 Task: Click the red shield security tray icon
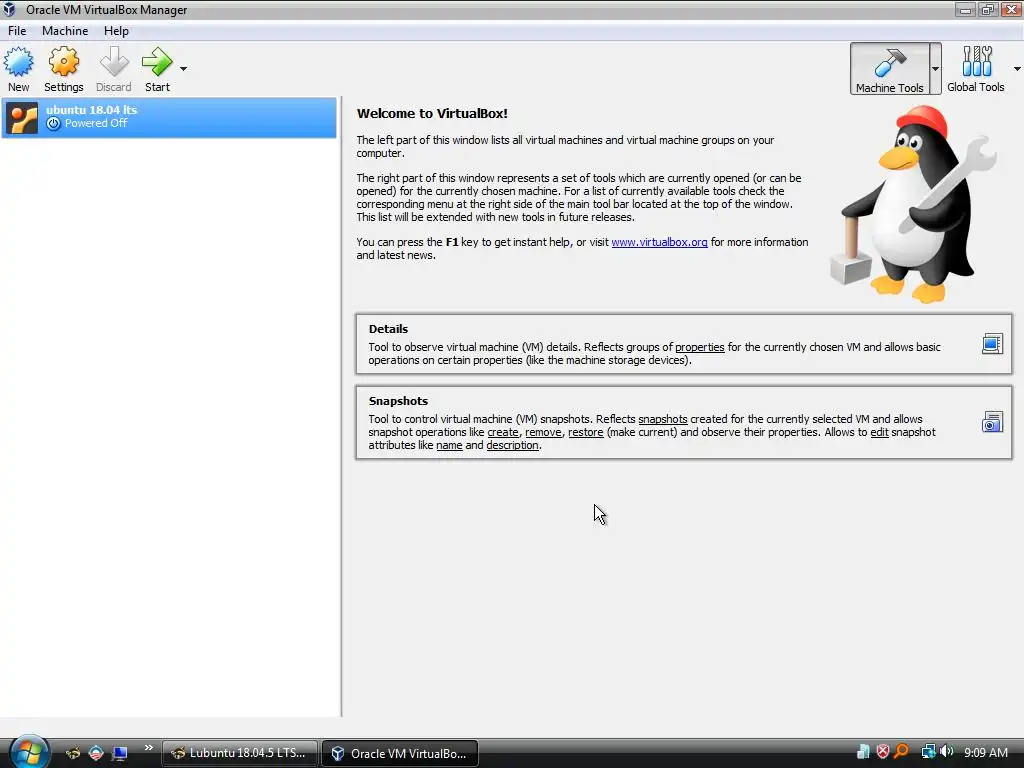pyautogui.click(x=882, y=752)
